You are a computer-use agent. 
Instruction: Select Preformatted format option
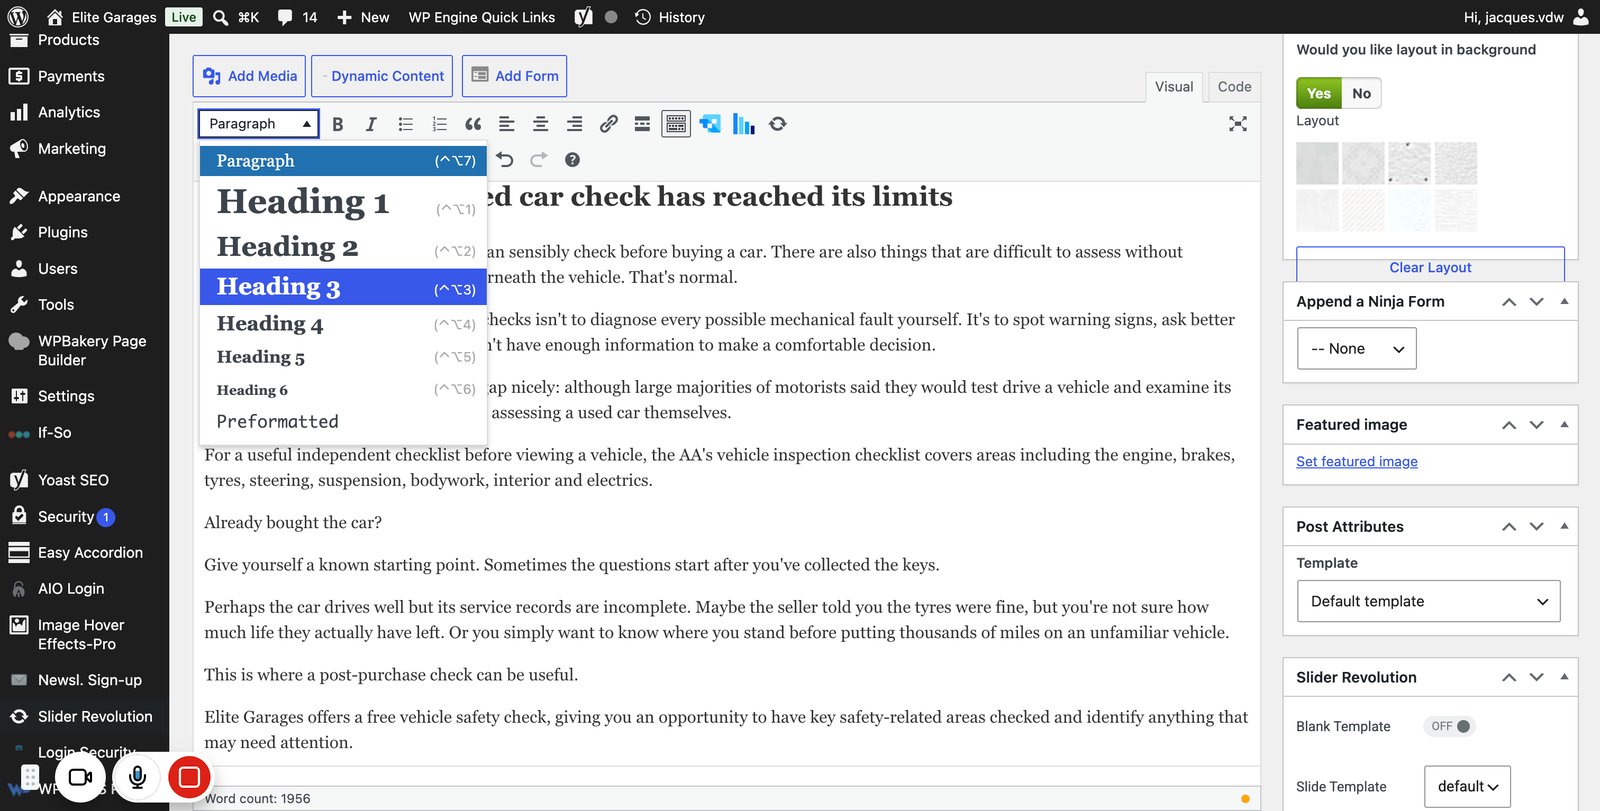point(343,422)
